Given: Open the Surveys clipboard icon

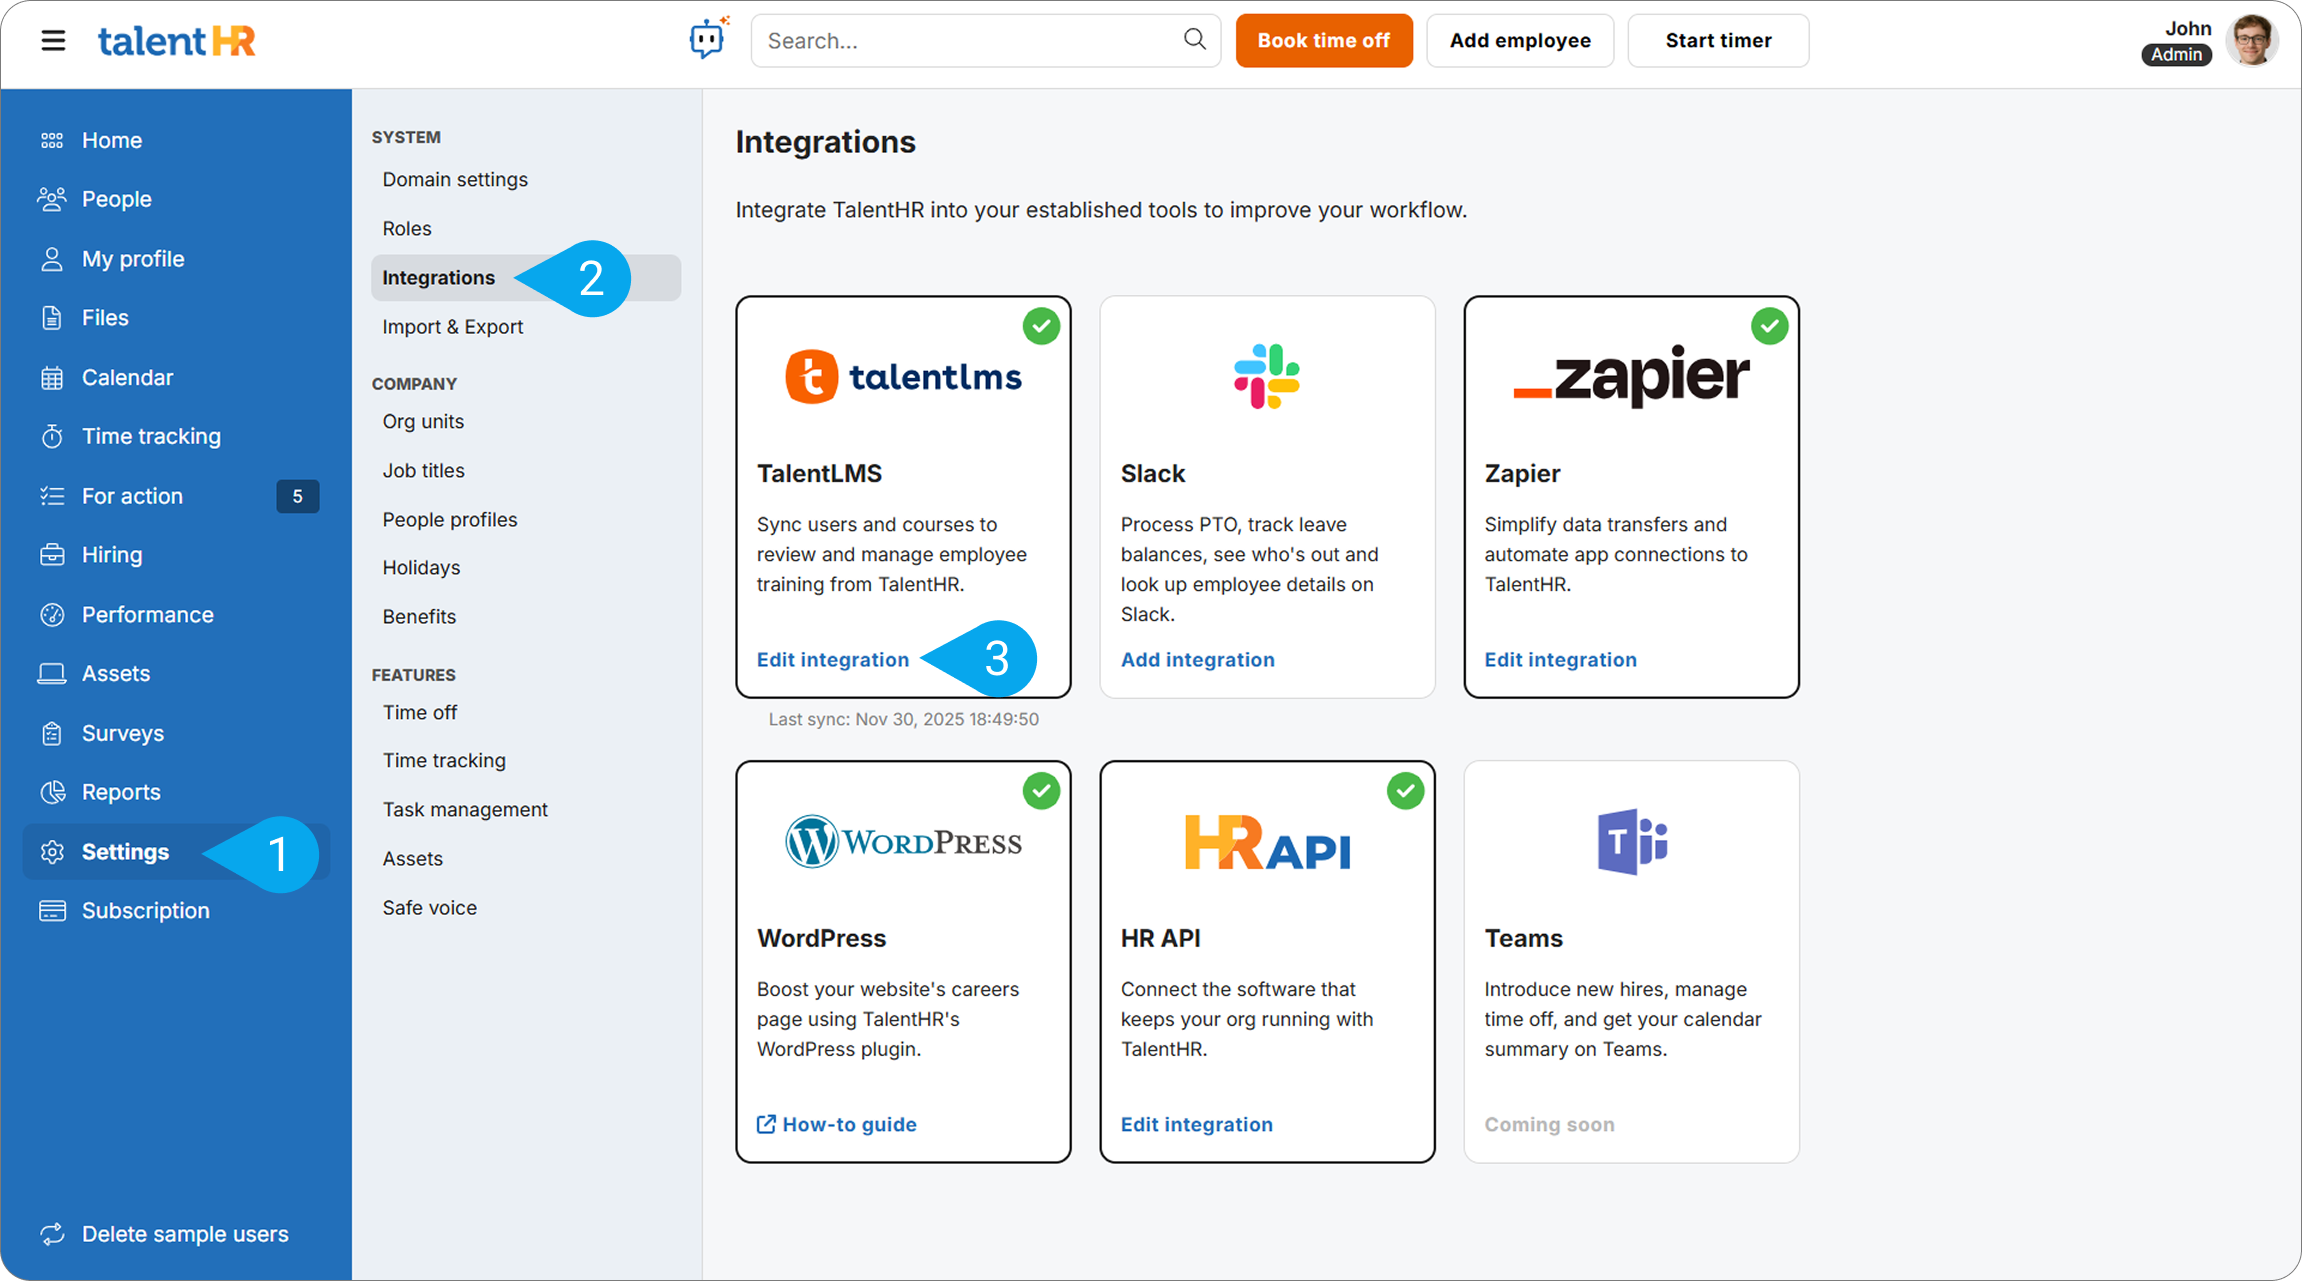Looking at the screenshot, I should 52,733.
